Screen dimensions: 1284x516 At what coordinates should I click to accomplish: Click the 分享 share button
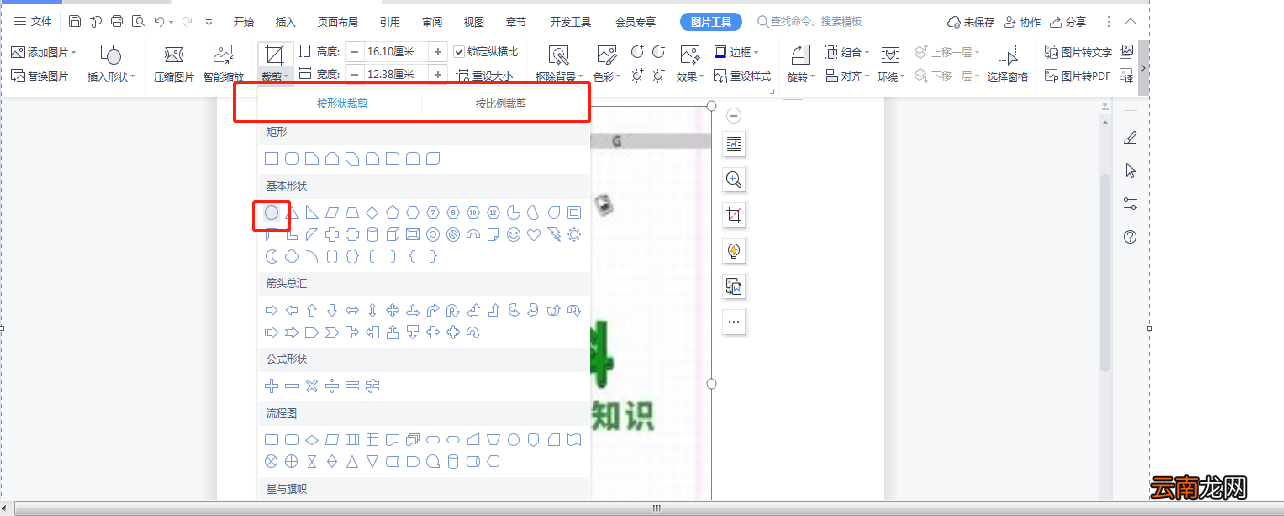1068,21
